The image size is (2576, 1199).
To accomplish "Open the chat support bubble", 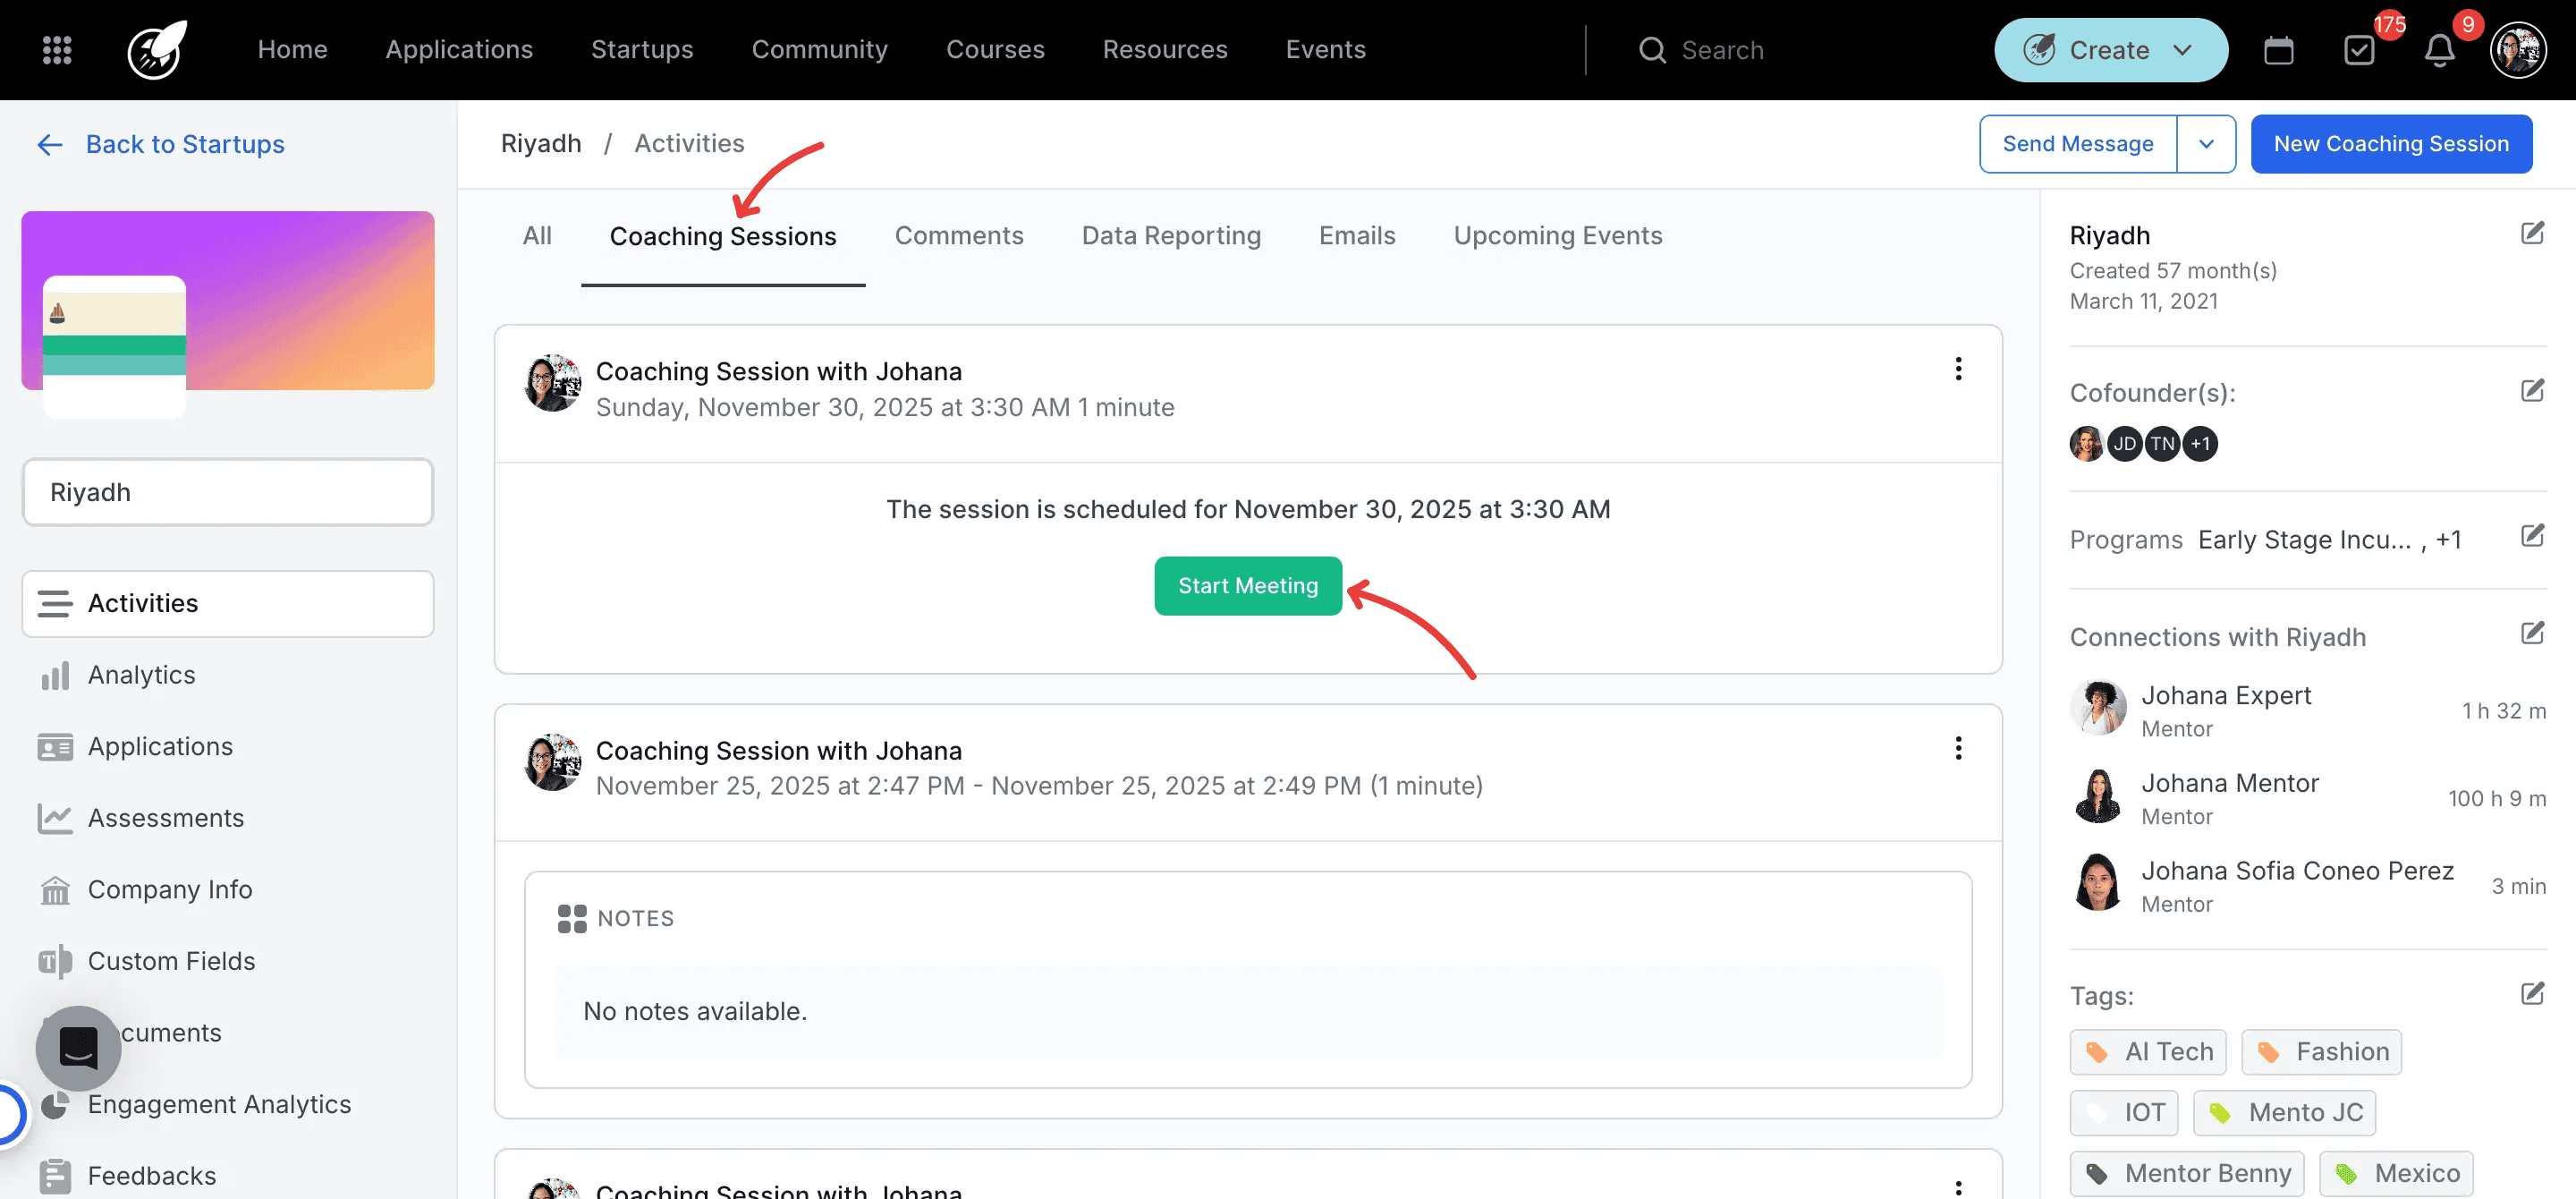I will point(77,1048).
